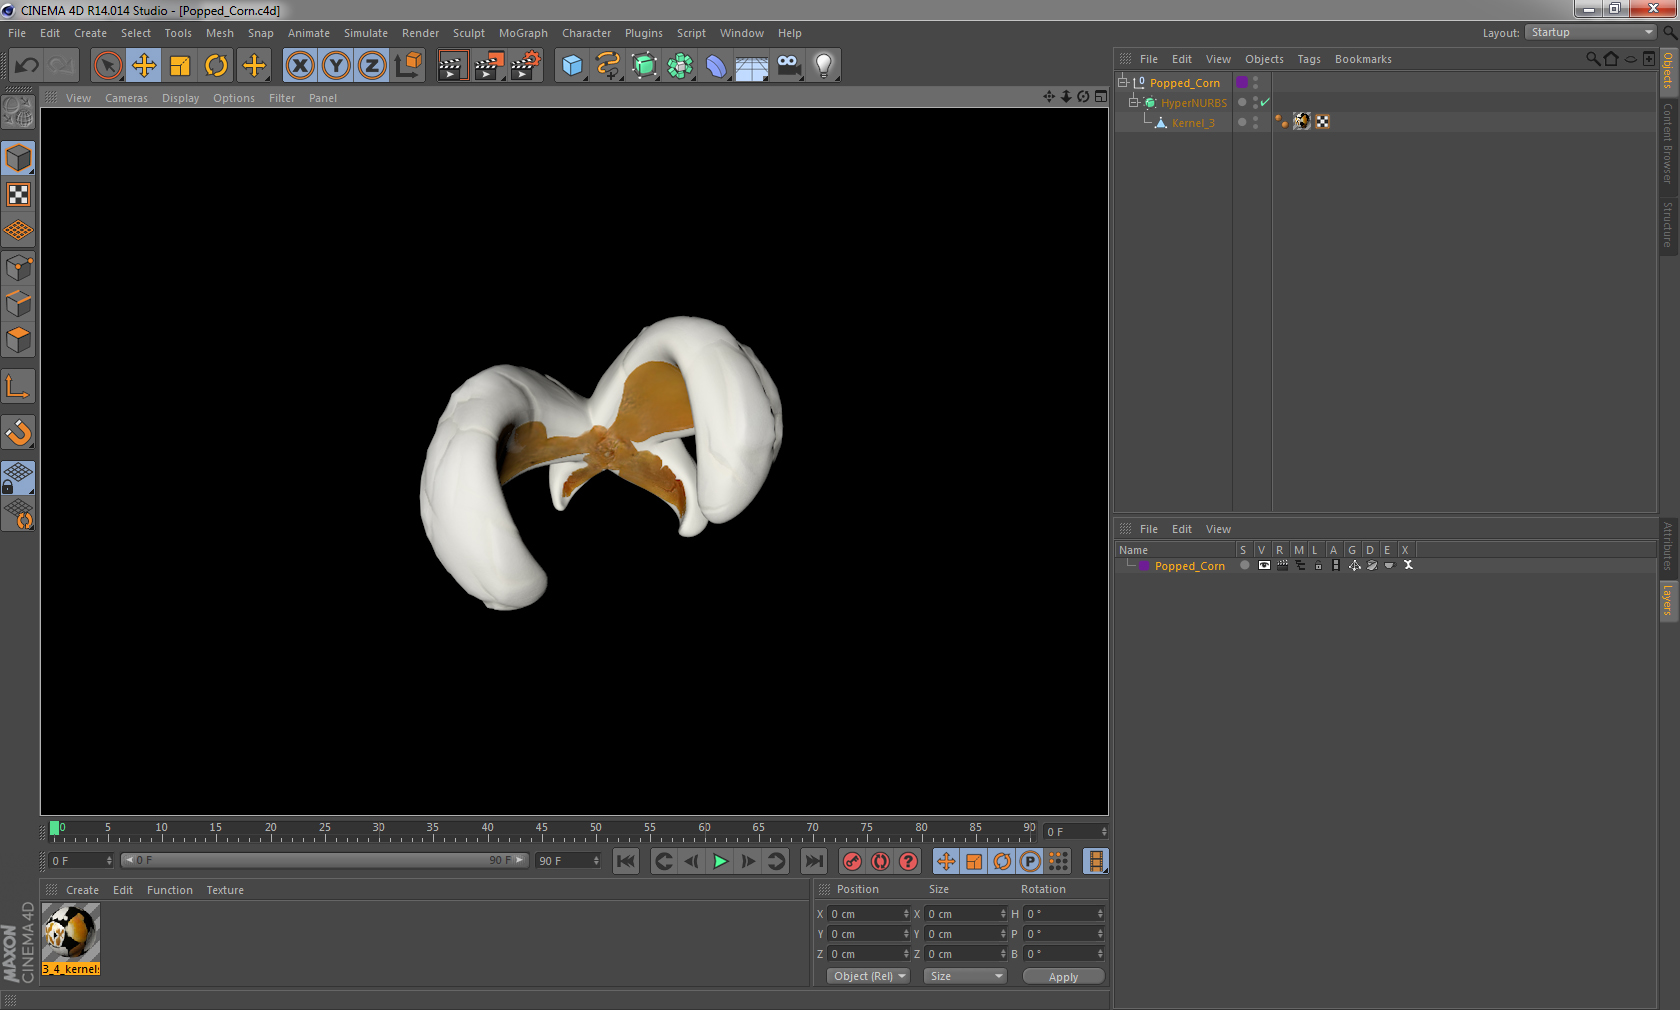1680x1010 pixels.
Task: Open Floor environment objects icon
Action: (752, 66)
